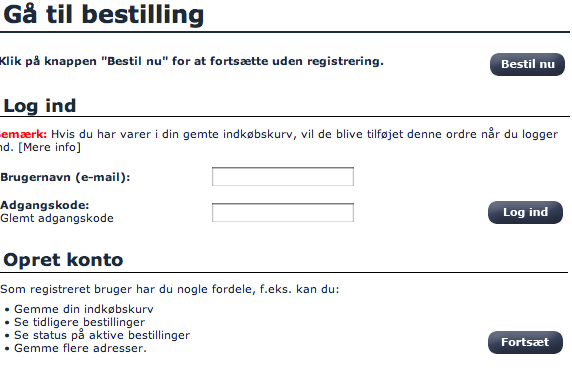
Task: Click the "Brugernavn (e-mail):" label text
Action: [65, 177]
